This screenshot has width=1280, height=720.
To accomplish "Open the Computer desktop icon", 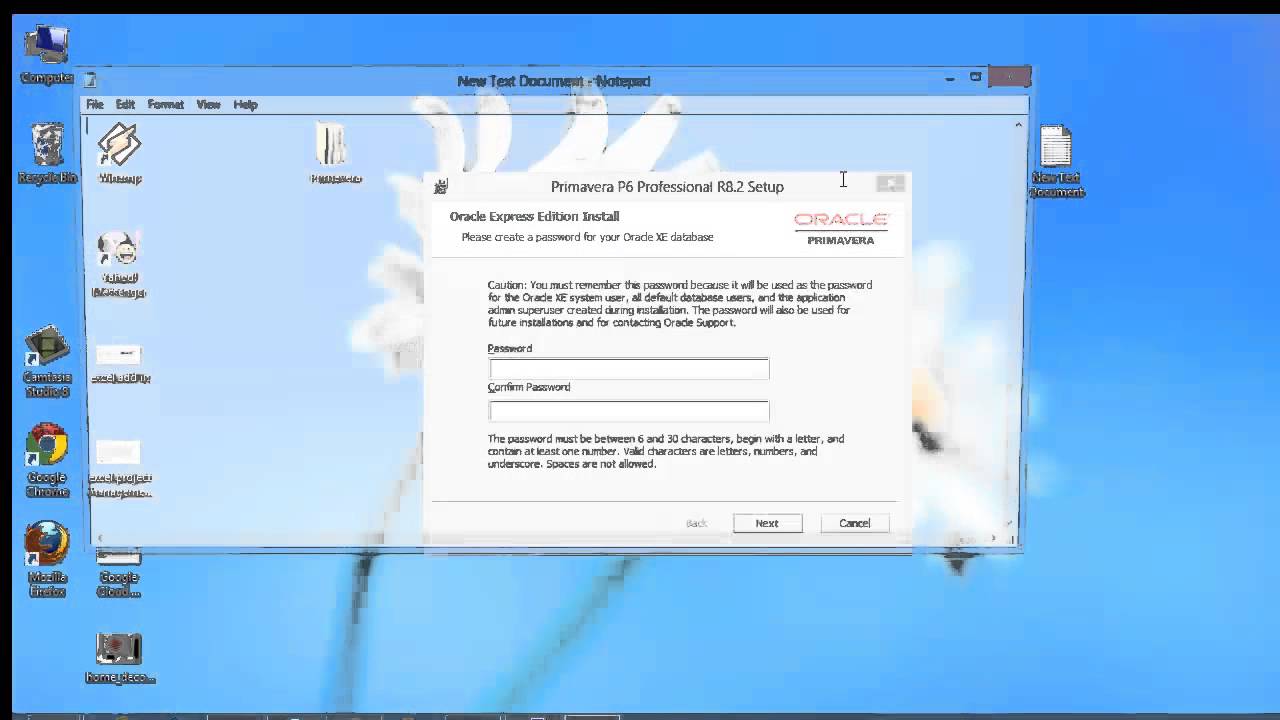I will point(46,52).
